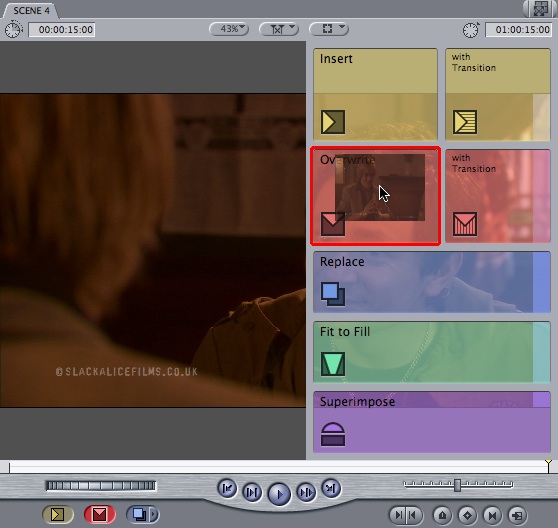Screen dimensions: 558x528
Task: Click Play Around Current Frame button
Action: pos(306,492)
